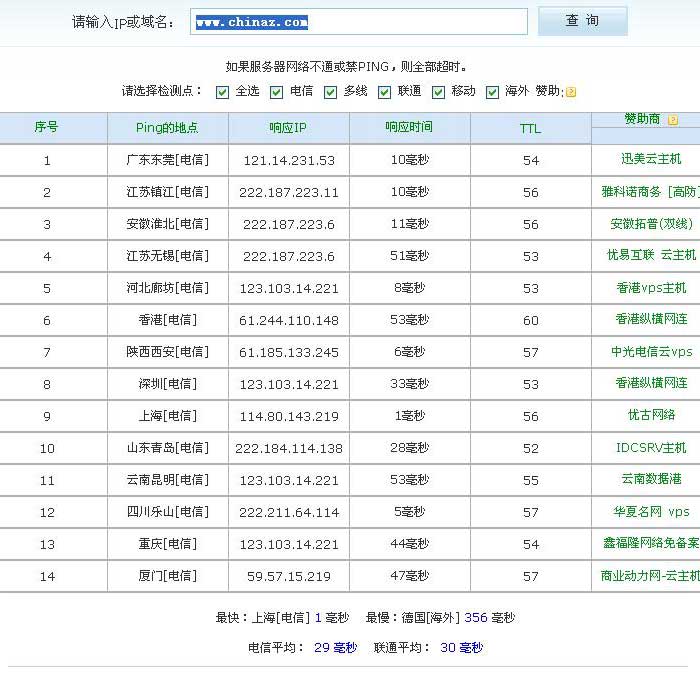The height and width of the screenshot is (700, 700).
Task: Open sponsor link 优古网络
Action: coord(651,415)
